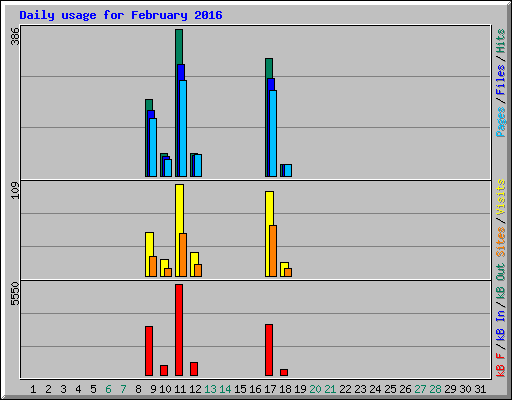This screenshot has height=400, width=512.
Task: Click the day 31 axis label
Action: click(480, 389)
